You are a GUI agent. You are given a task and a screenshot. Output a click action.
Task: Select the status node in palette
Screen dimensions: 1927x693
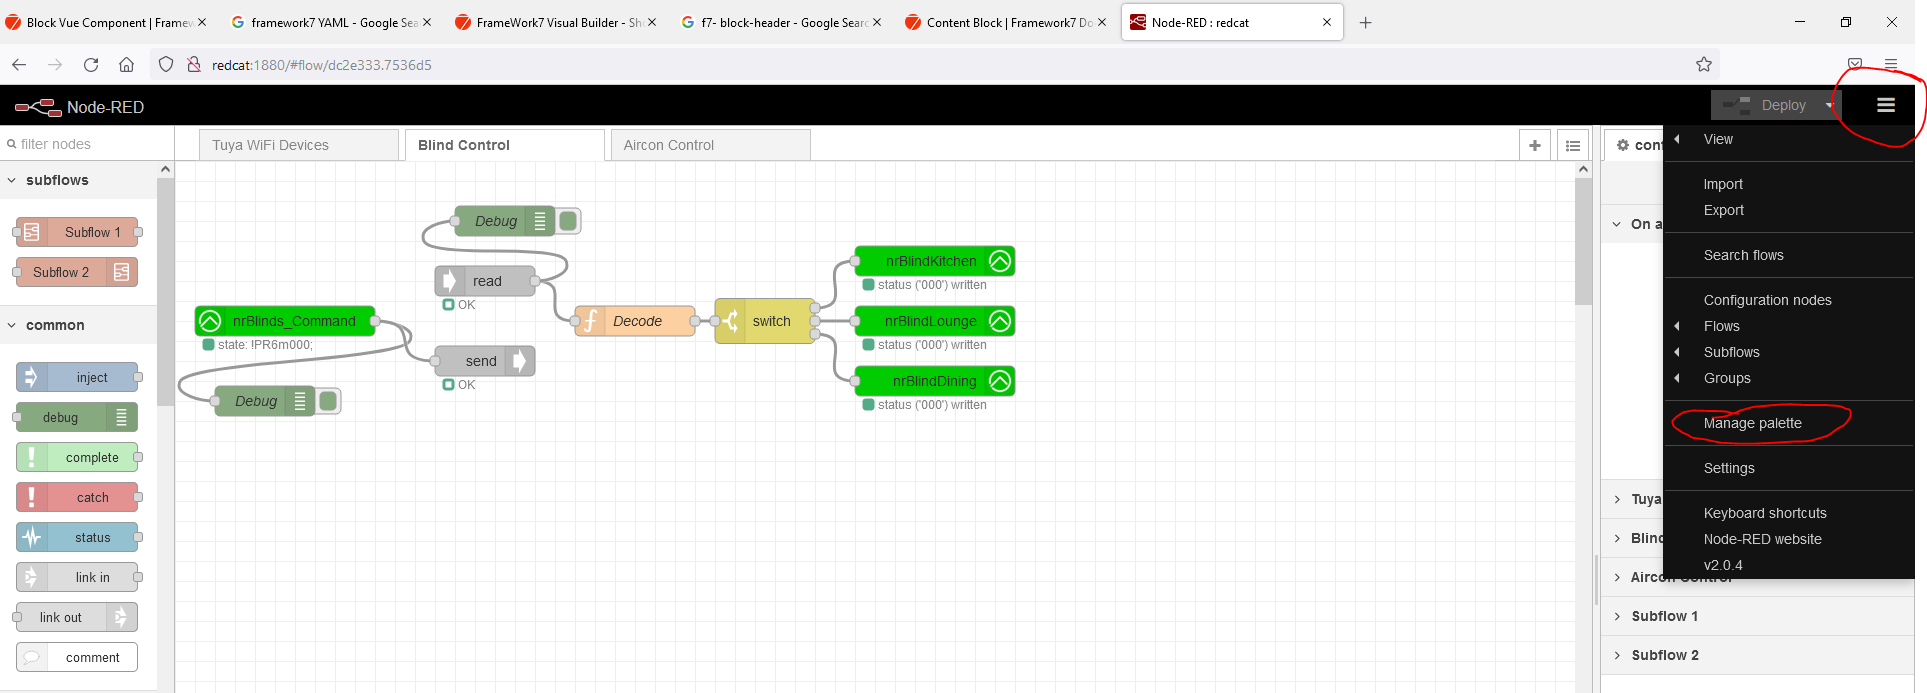pos(78,537)
